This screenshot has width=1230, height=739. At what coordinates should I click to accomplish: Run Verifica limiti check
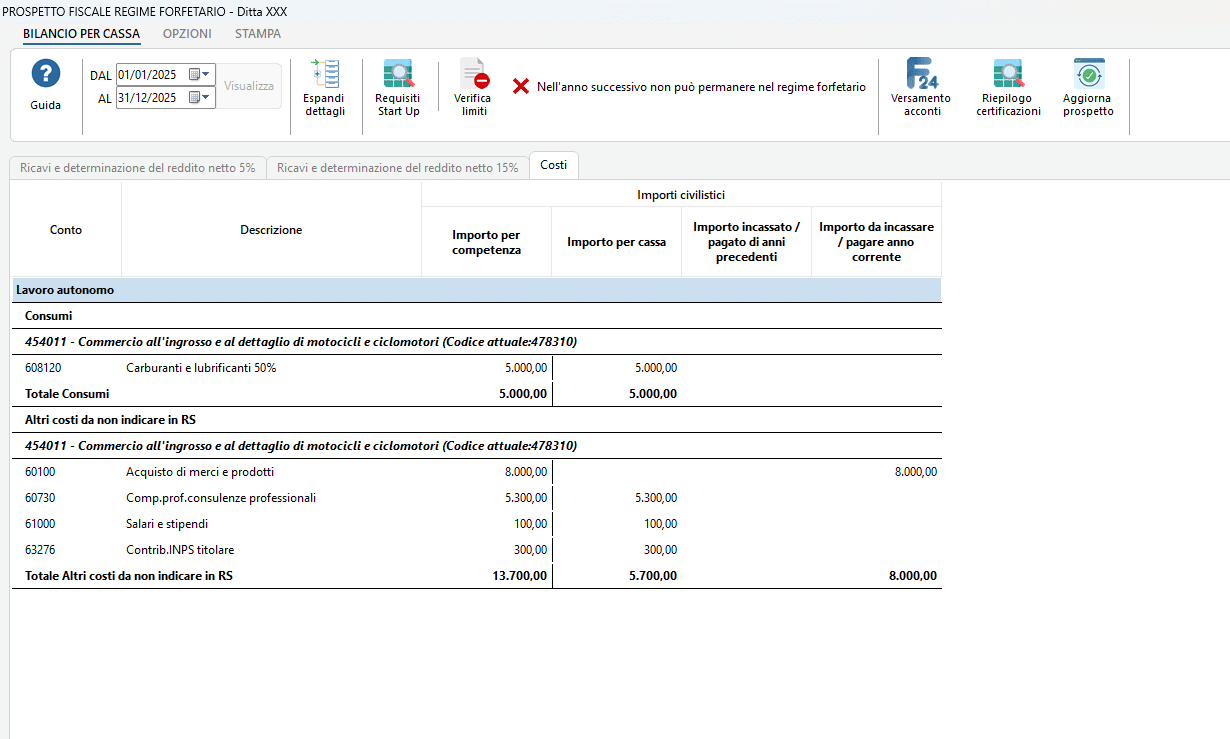click(x=474, y=75)
